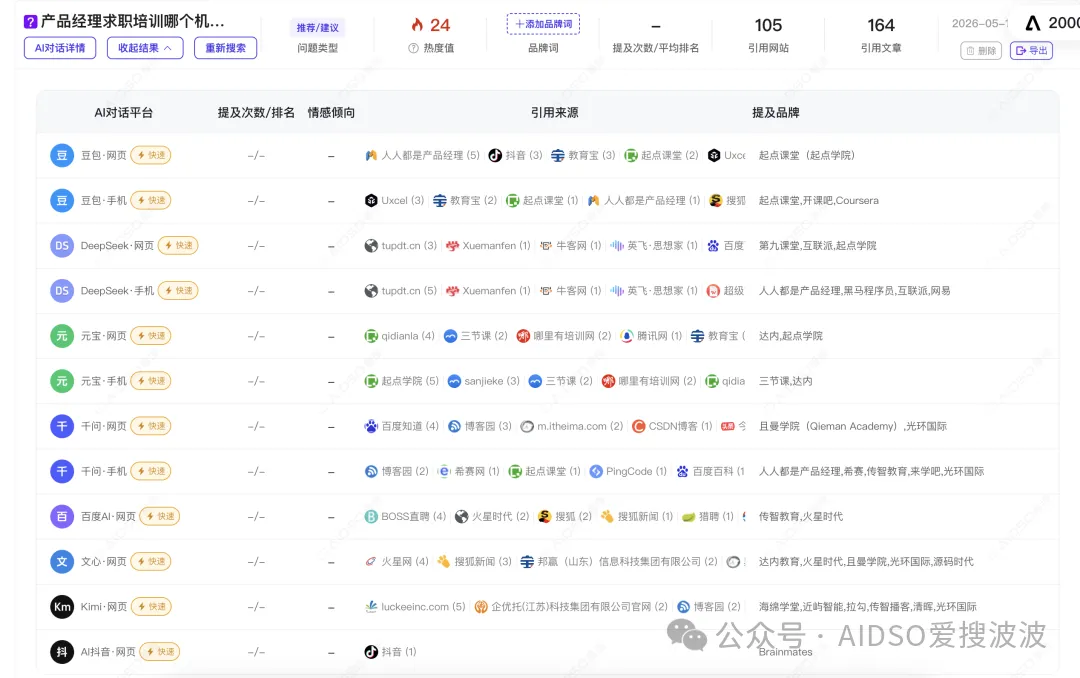This screenshot has width=1080, height=678.
Task: Open tupdt.cn (5) source in DeepSeek·手机 row
Action: pos(400,291)
